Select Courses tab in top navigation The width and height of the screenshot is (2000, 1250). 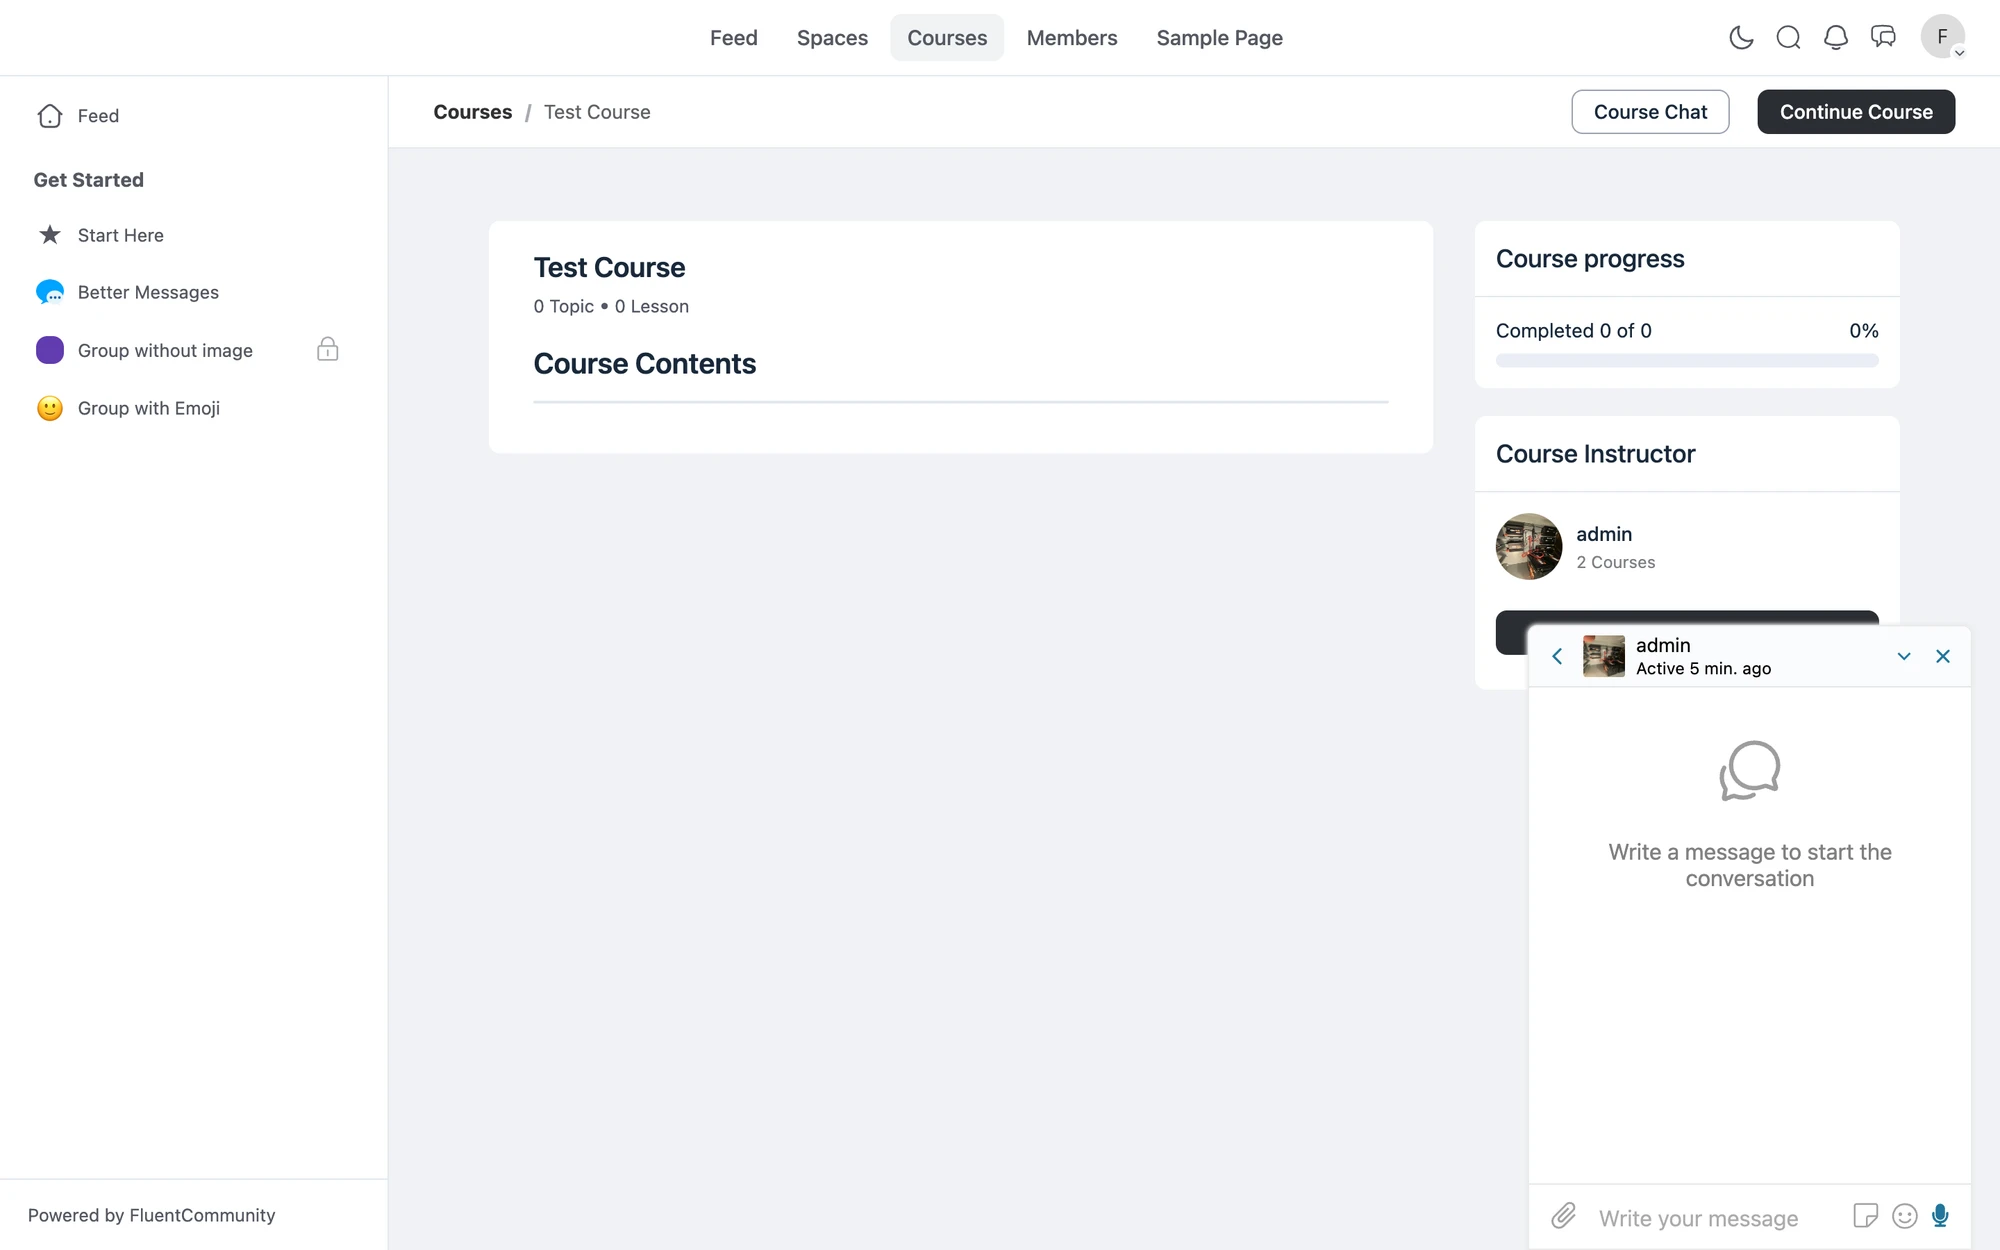947,38
